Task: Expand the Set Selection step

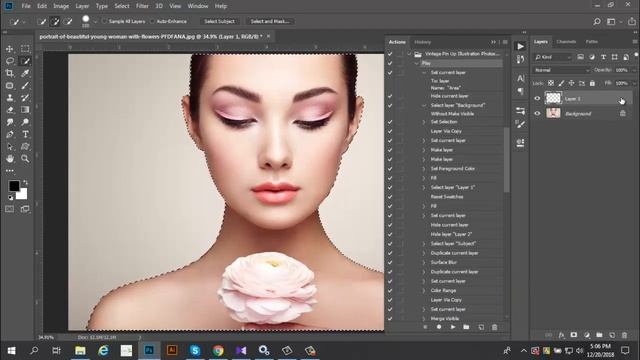Action: (x=424, y=122)
